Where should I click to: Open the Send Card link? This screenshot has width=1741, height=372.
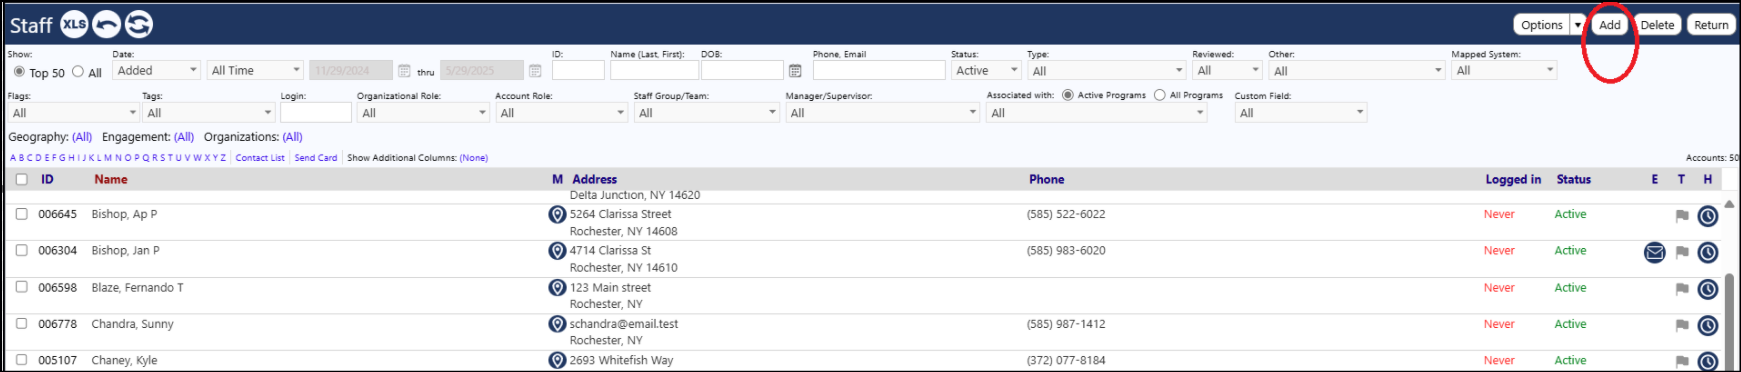(316, 158)
